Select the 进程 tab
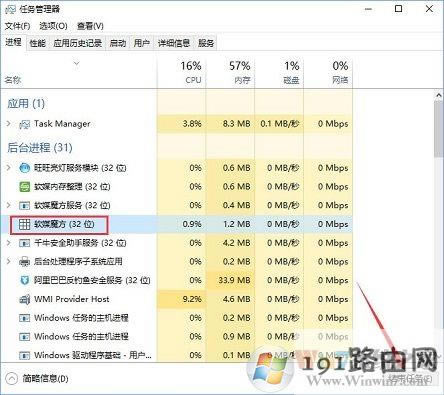The height and width of the screenshot is (395, 444). pyautogui.click(x=13, y=42)
